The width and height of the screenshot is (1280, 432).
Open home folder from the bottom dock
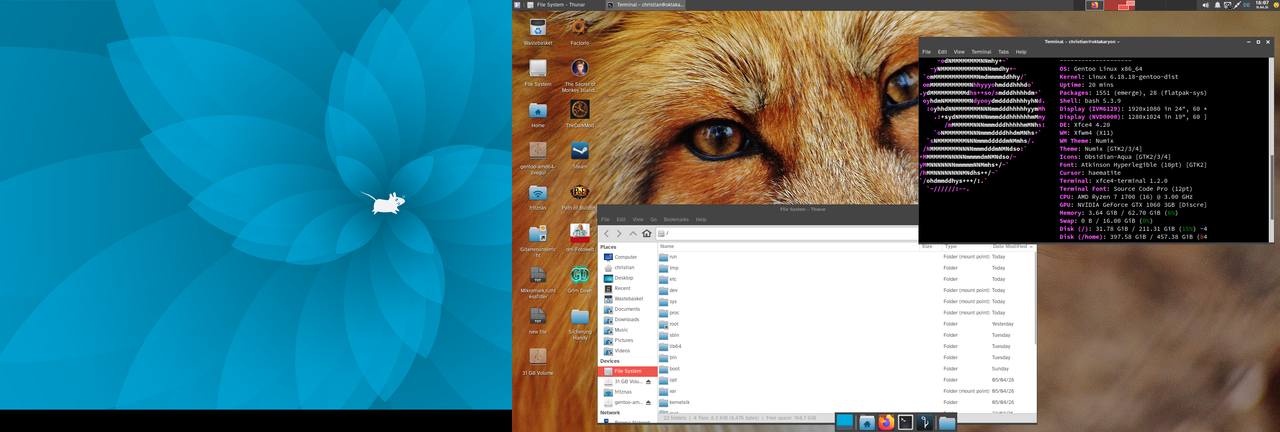[867, 422]
